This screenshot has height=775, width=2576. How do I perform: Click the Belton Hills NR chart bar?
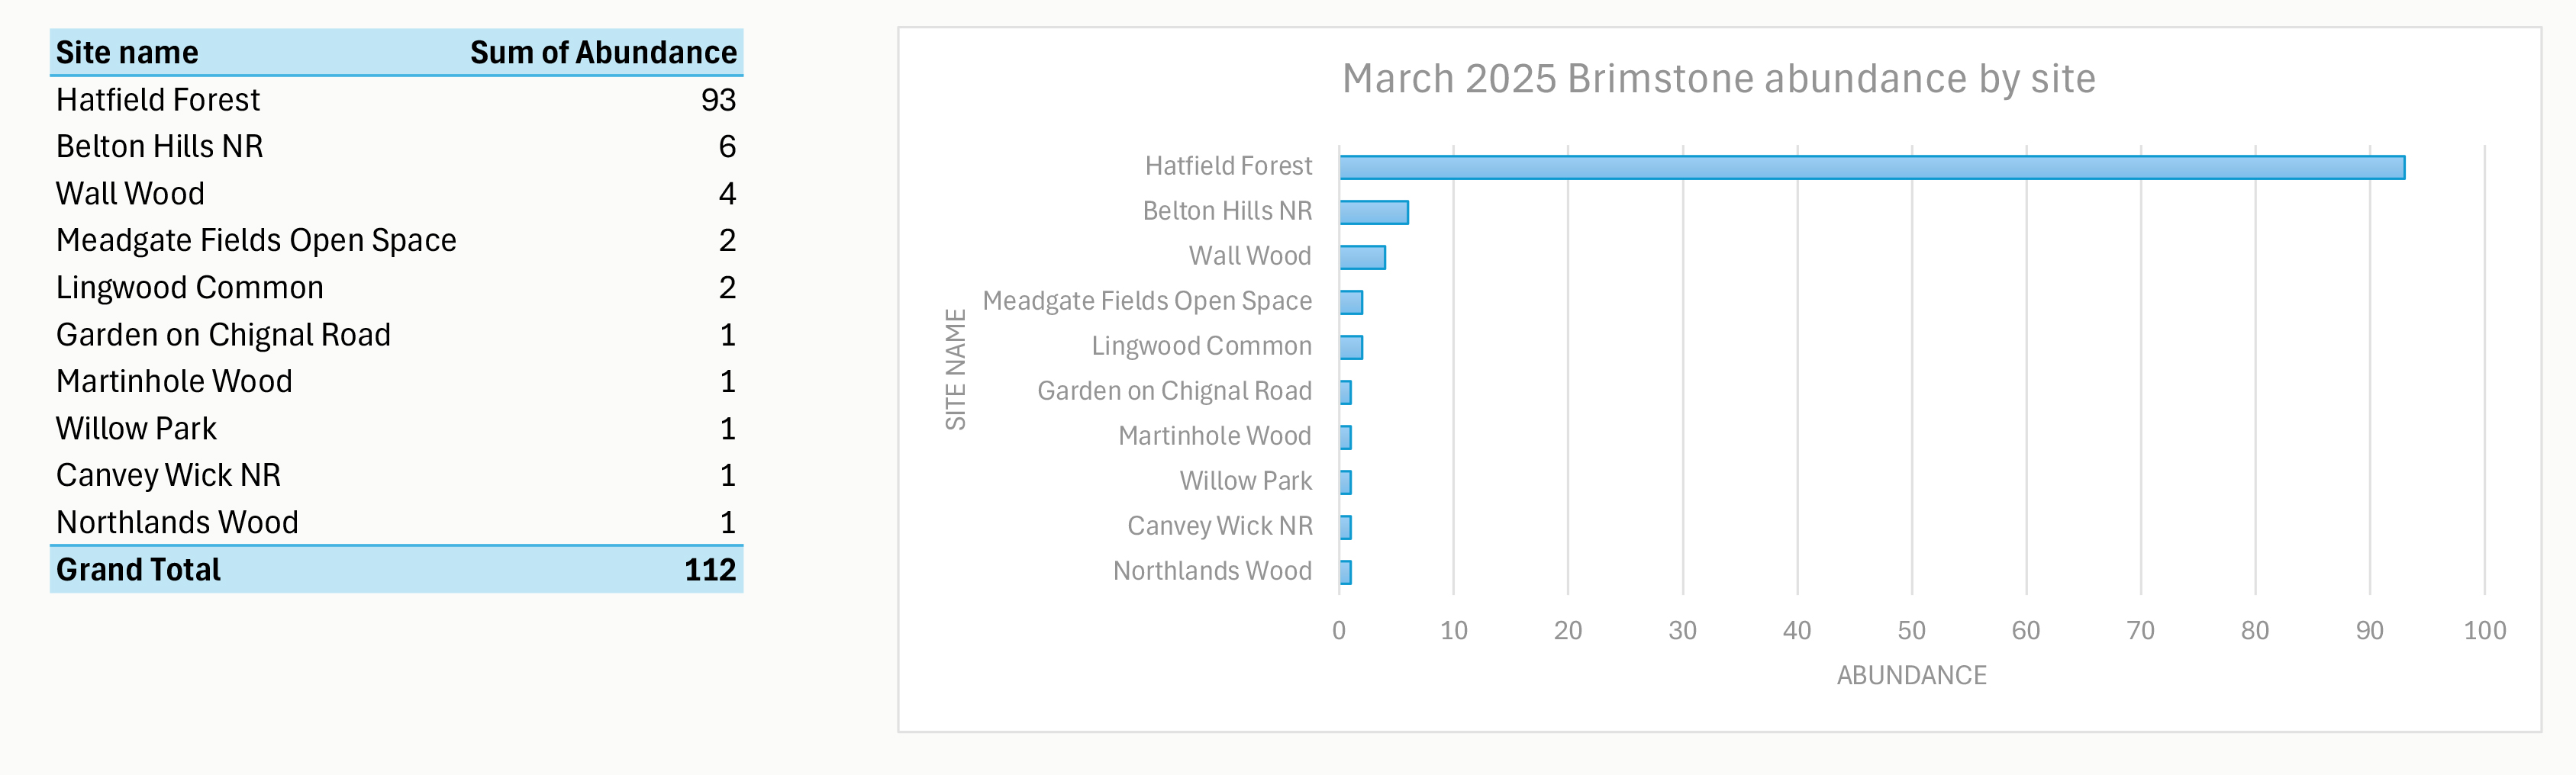pyautogui.click(x=1374, y=212)
